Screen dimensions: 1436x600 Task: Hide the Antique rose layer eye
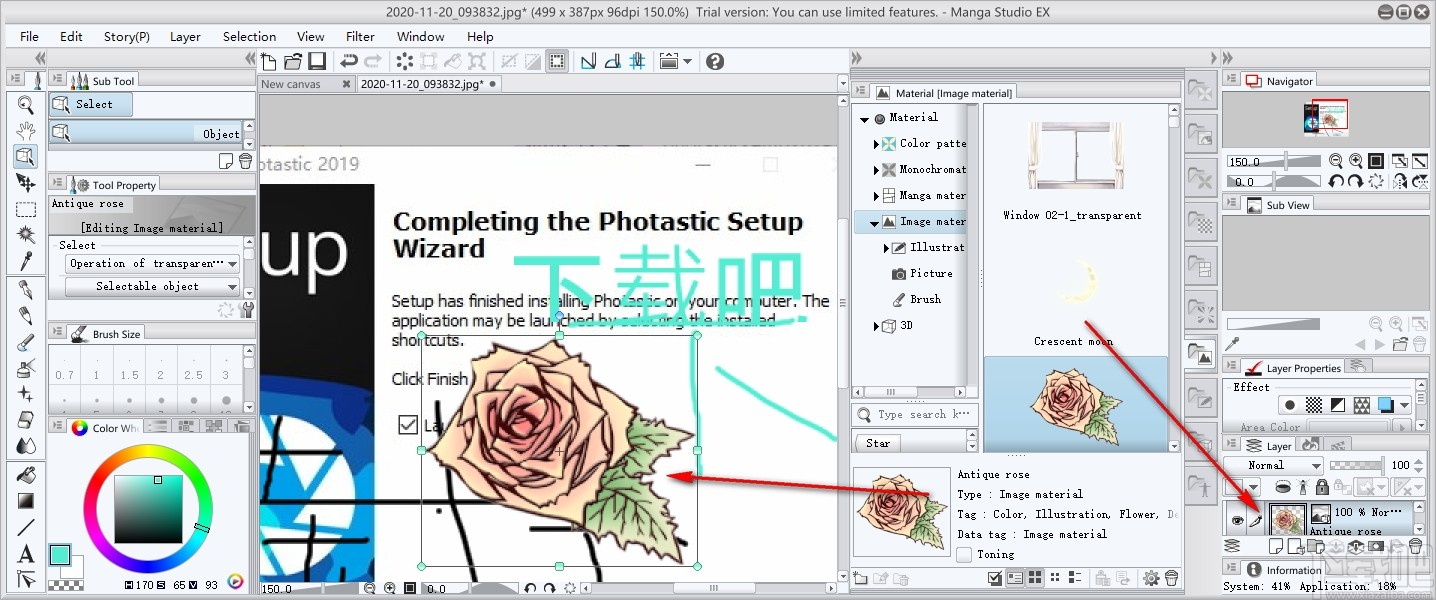tap(1237, 520)
